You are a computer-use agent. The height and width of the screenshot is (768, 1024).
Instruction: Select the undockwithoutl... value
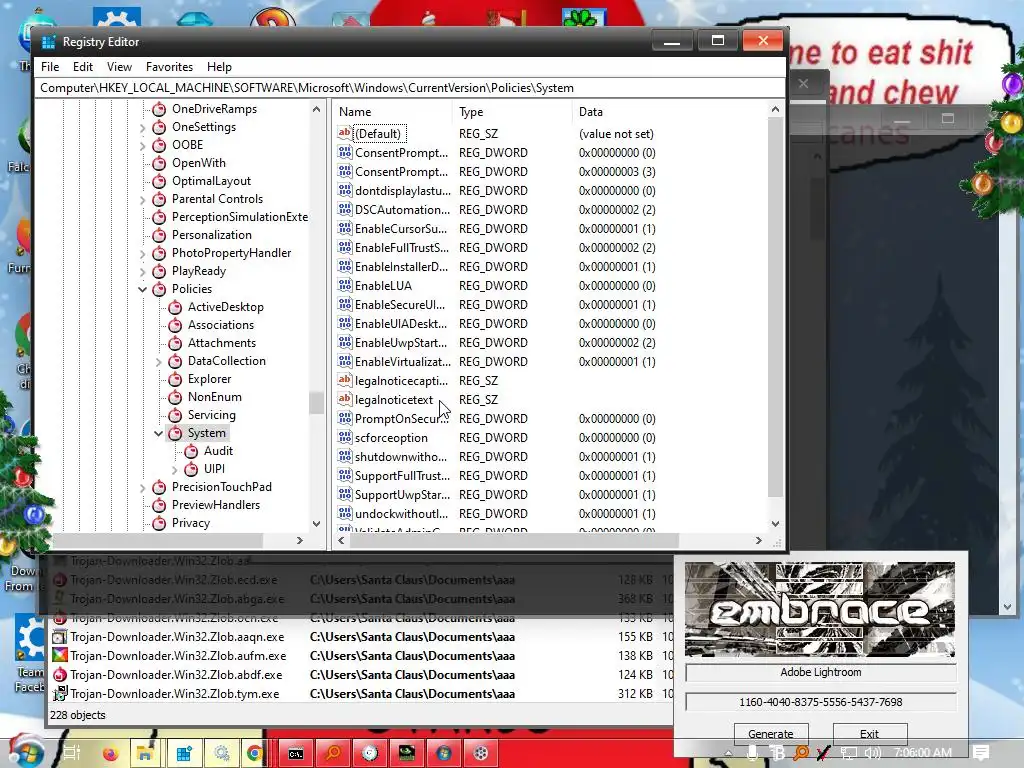tap(402, 514)
